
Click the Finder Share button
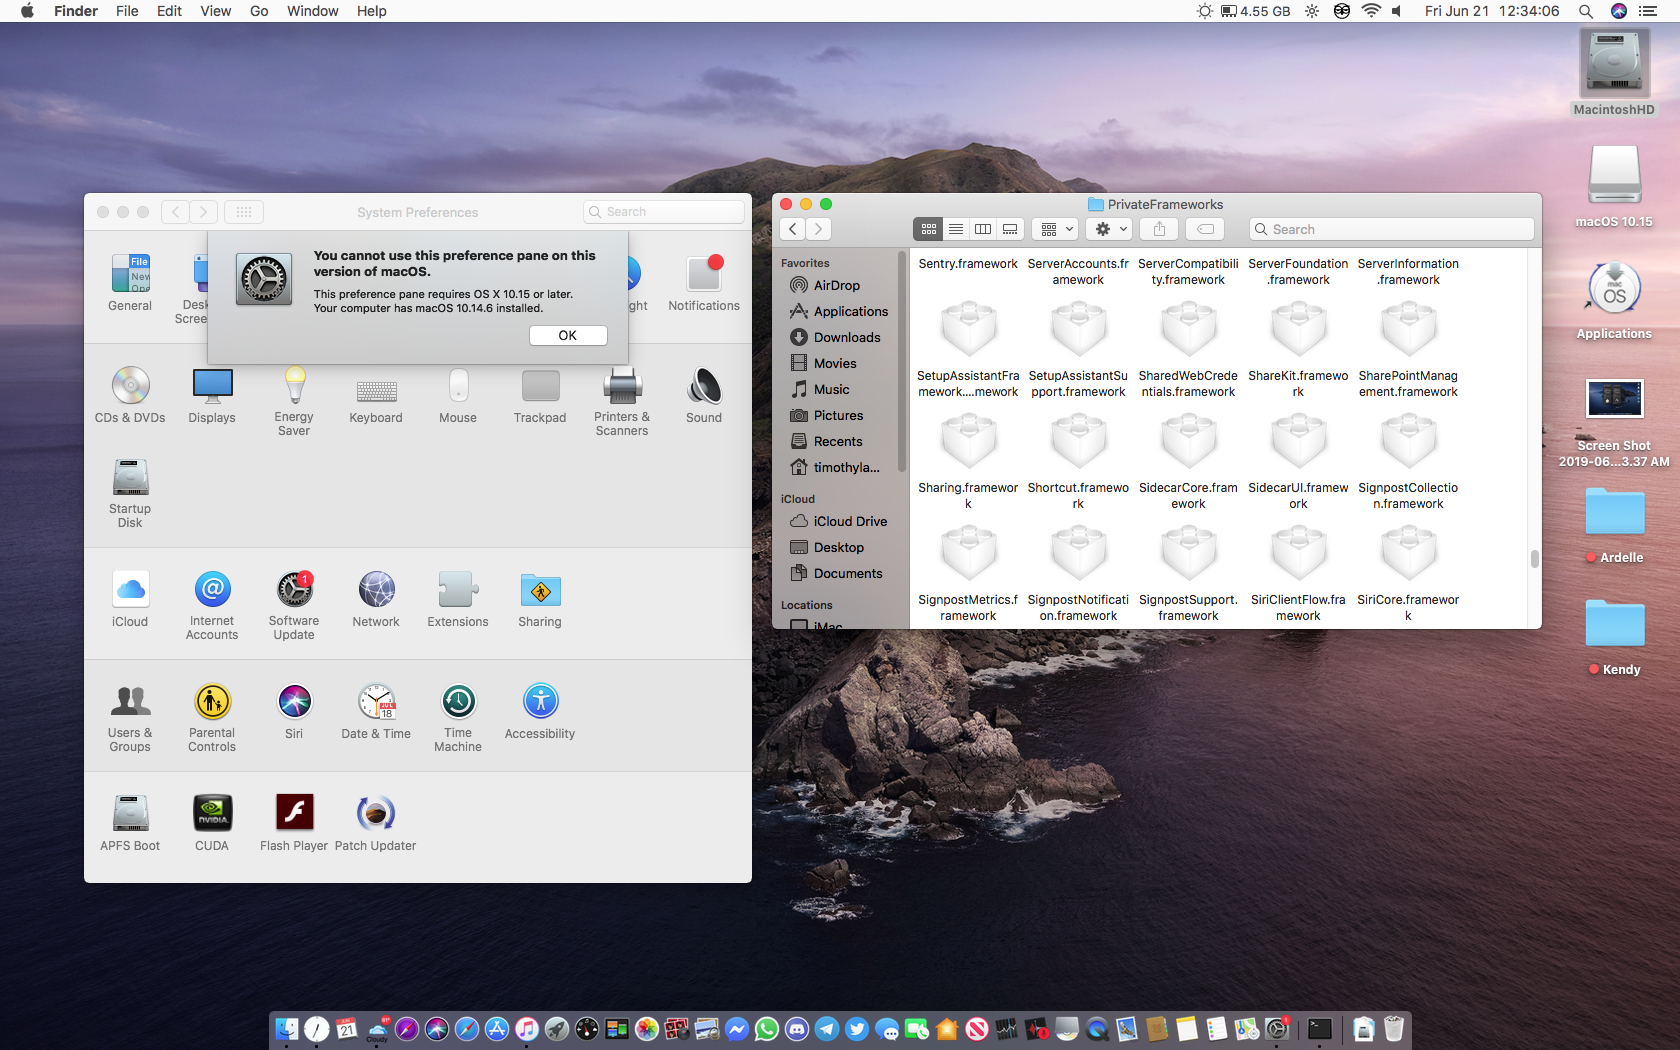1159,229
